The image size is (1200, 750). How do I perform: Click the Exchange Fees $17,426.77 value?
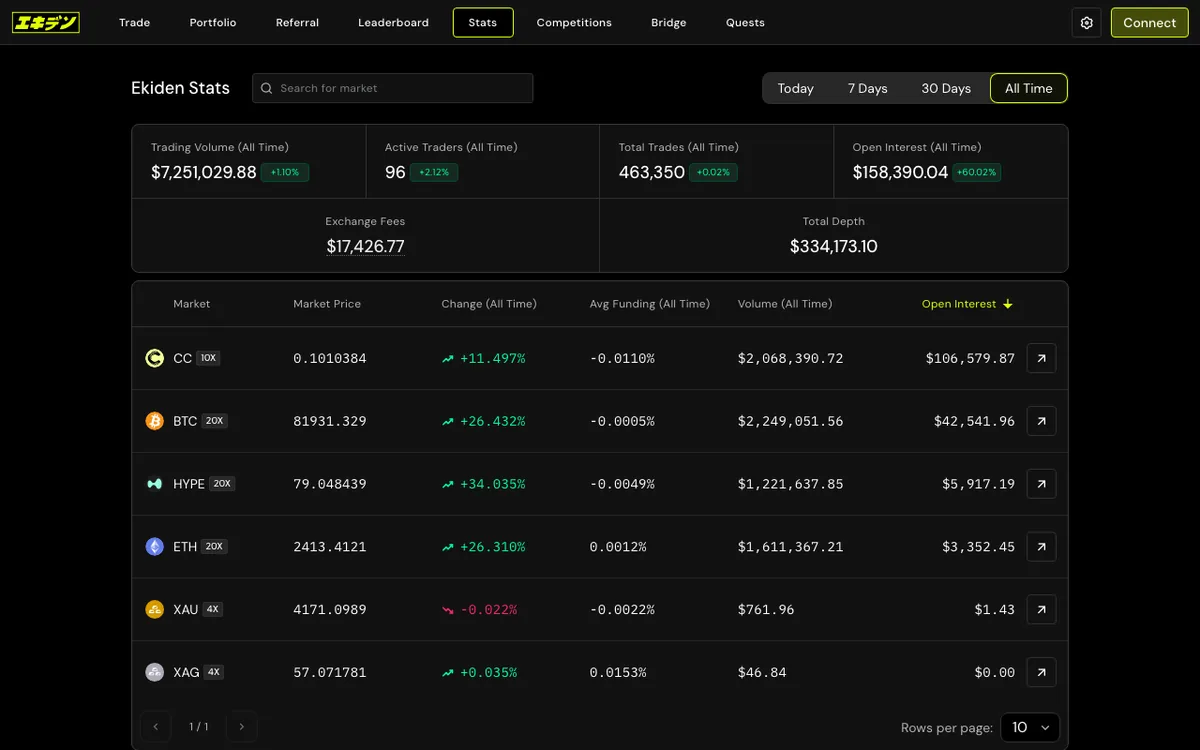click(x=365, y=246)
